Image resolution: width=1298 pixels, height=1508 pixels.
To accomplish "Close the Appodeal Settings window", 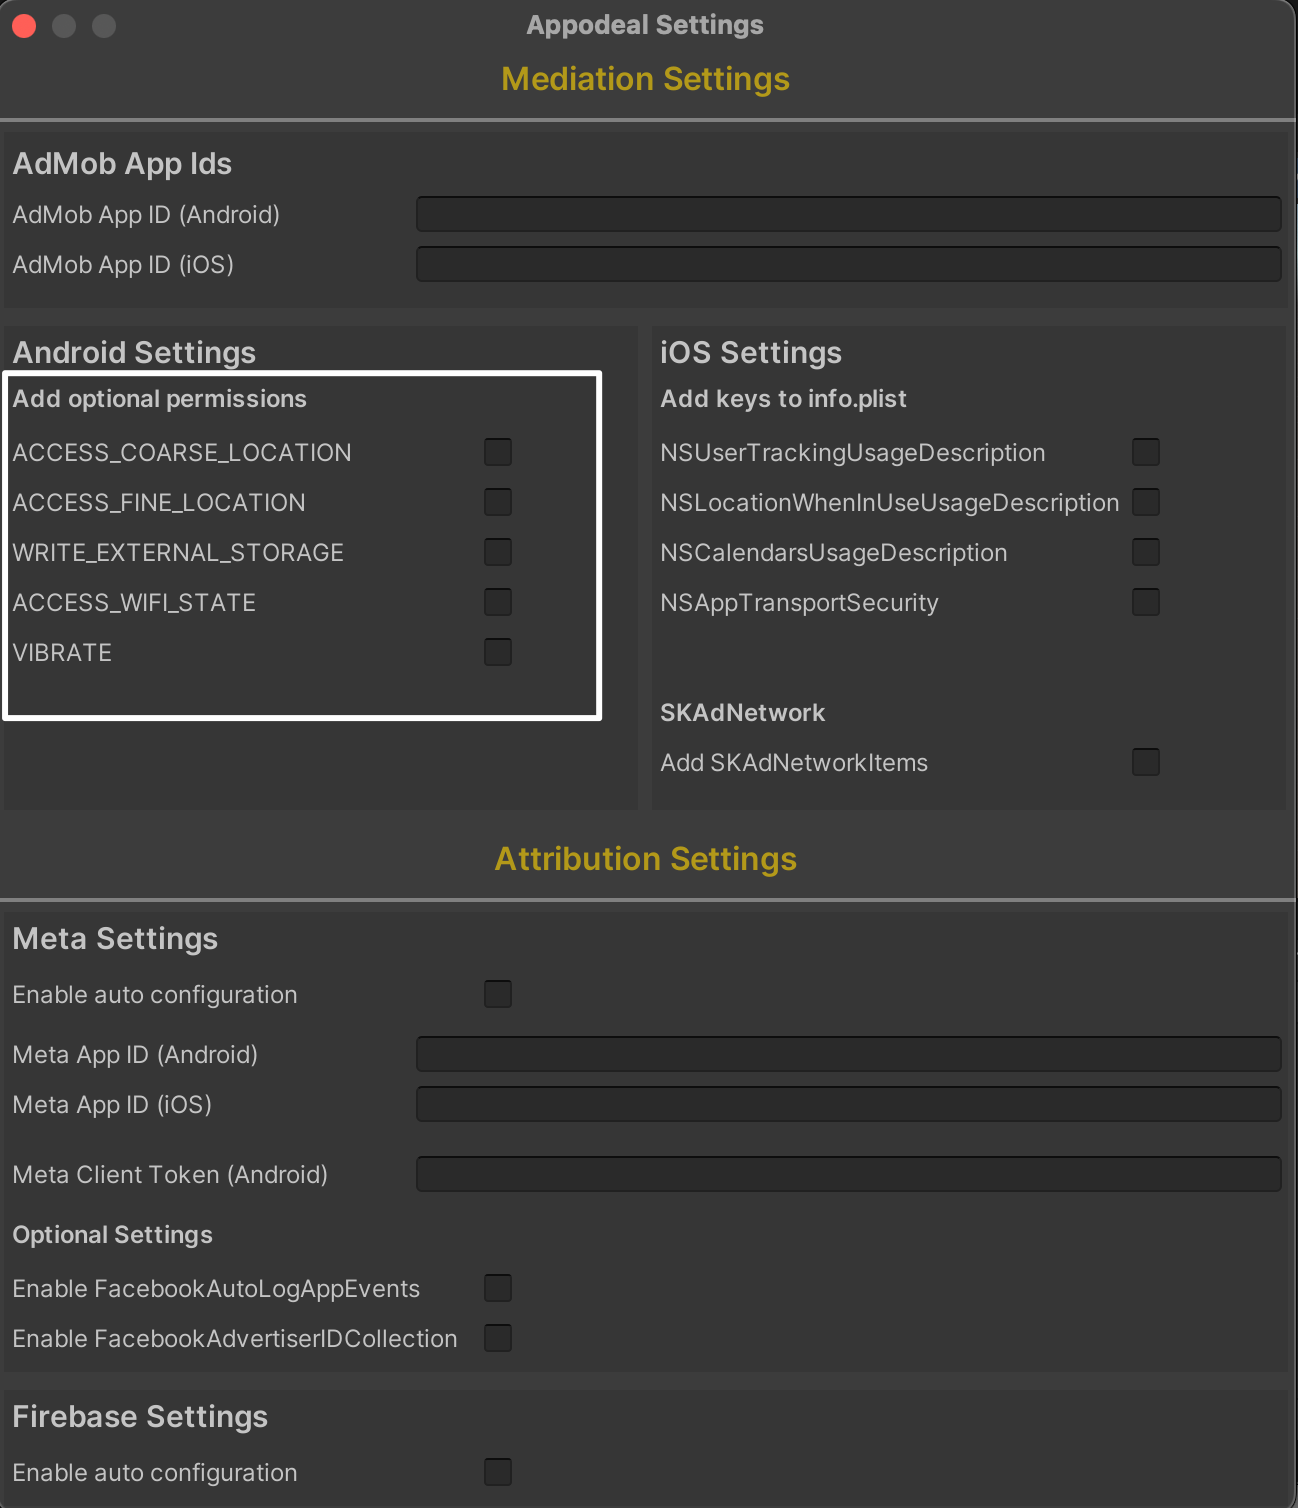I will coord(24,26).
